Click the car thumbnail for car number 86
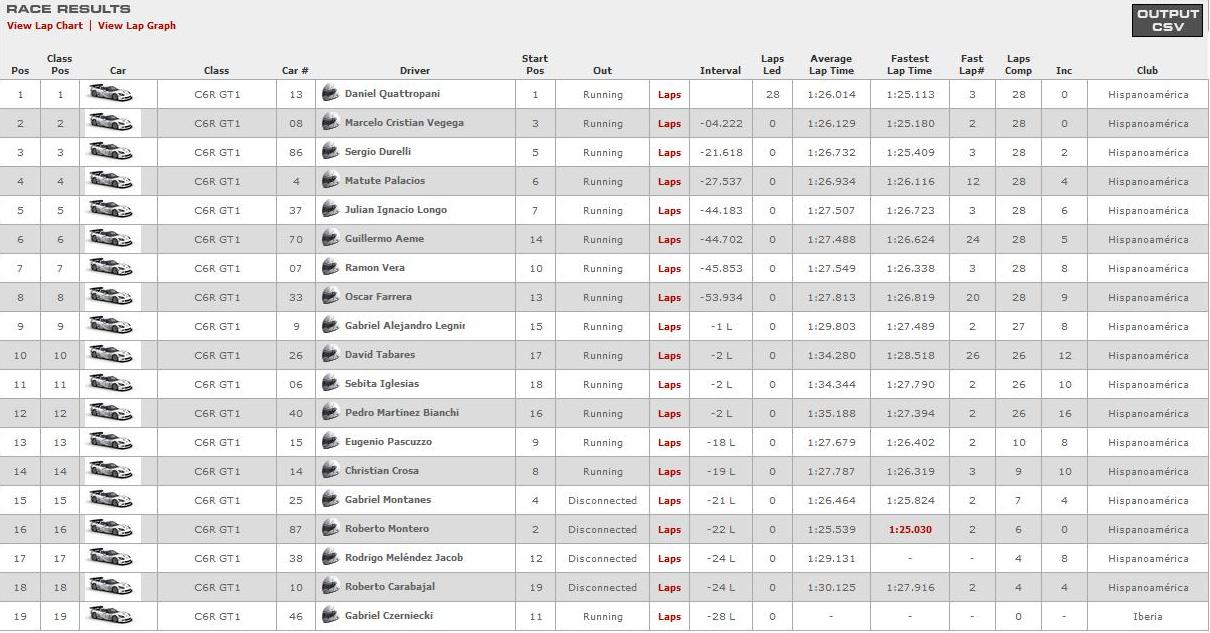Viewport: 1210px width, 633px height. (111, 152)
